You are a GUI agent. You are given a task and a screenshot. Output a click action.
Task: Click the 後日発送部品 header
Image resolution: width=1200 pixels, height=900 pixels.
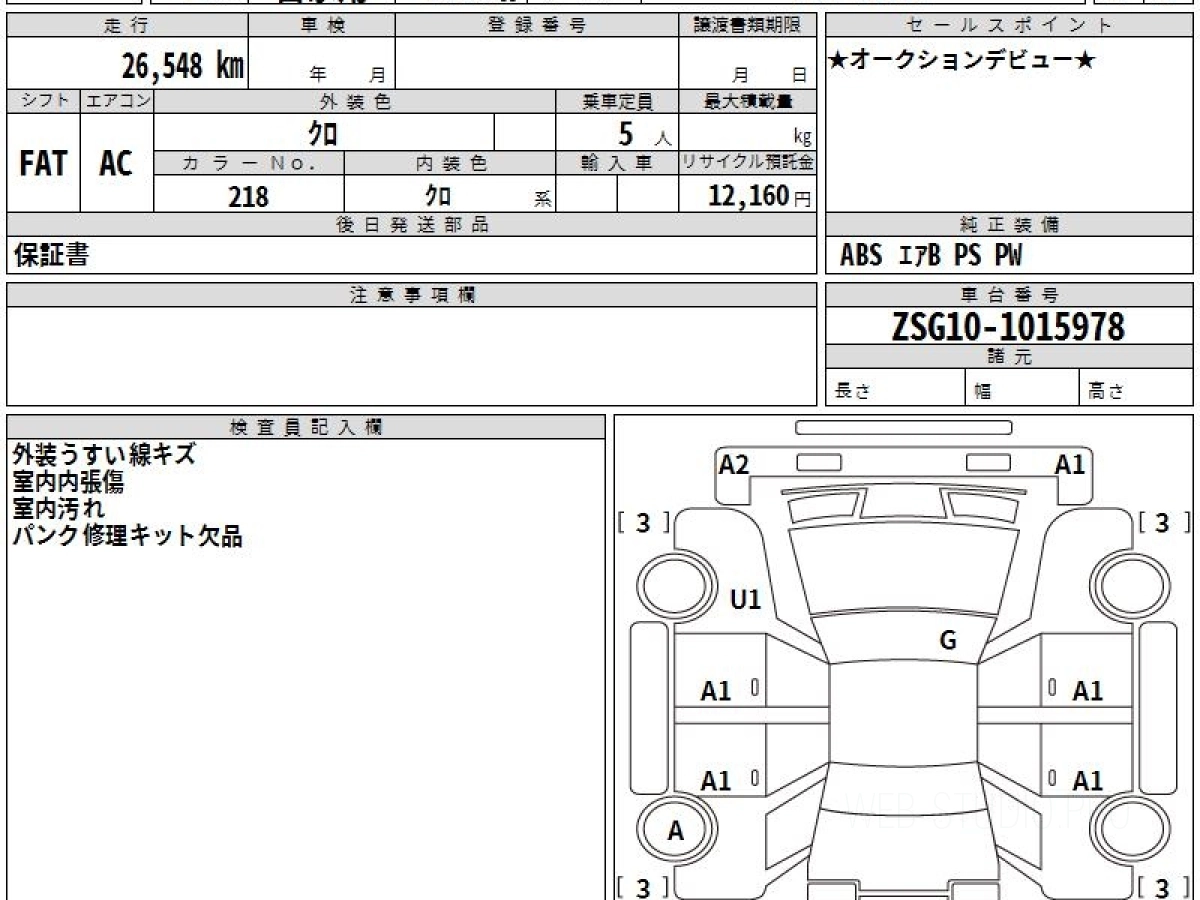point(412,225)
